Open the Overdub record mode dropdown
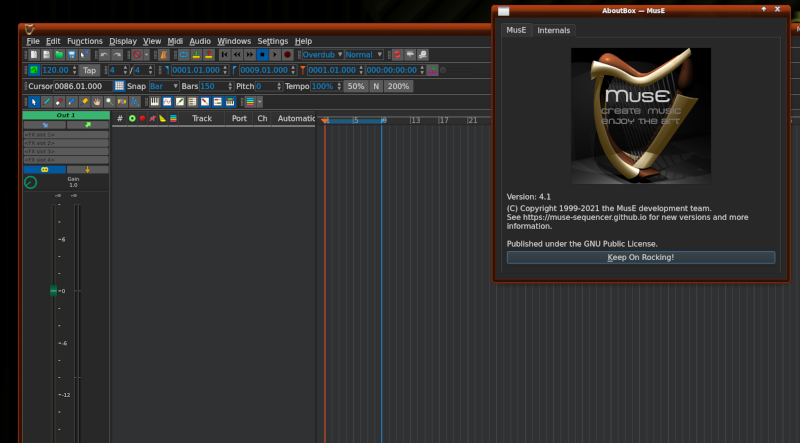 322,55
